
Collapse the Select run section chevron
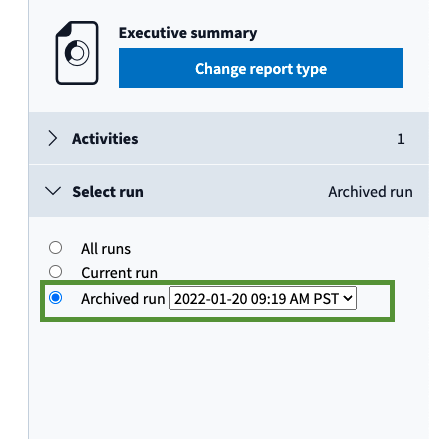coord(53,191)
